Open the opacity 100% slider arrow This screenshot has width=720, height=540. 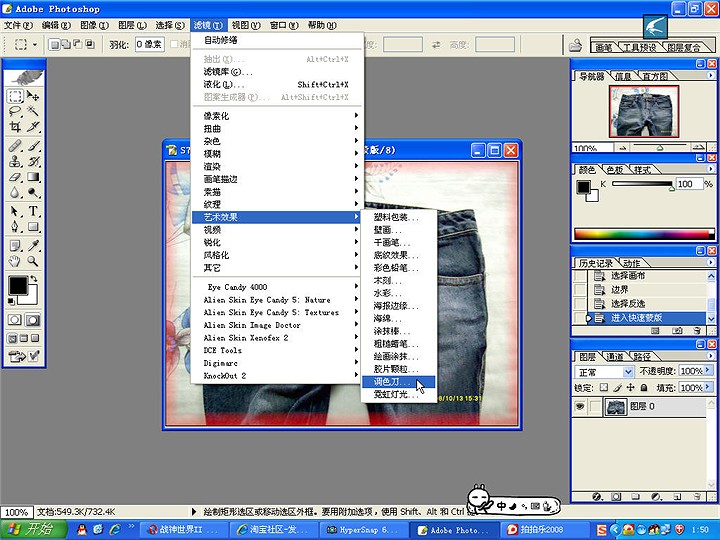(709, 370)
